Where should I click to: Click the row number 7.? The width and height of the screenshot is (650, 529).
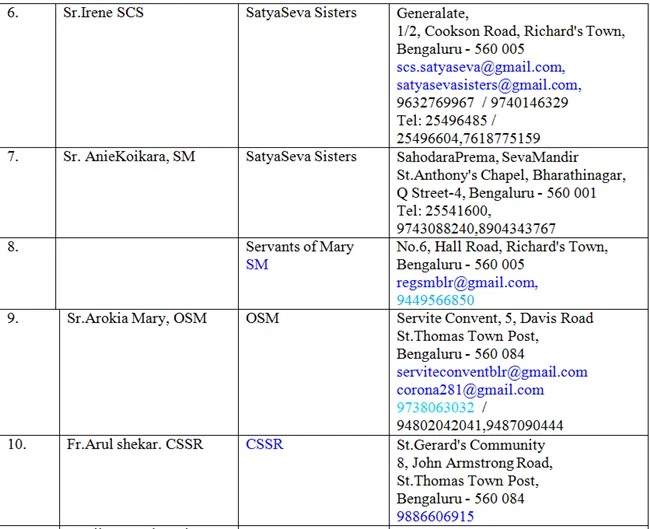pyautogui.click(x=13, y=157)
